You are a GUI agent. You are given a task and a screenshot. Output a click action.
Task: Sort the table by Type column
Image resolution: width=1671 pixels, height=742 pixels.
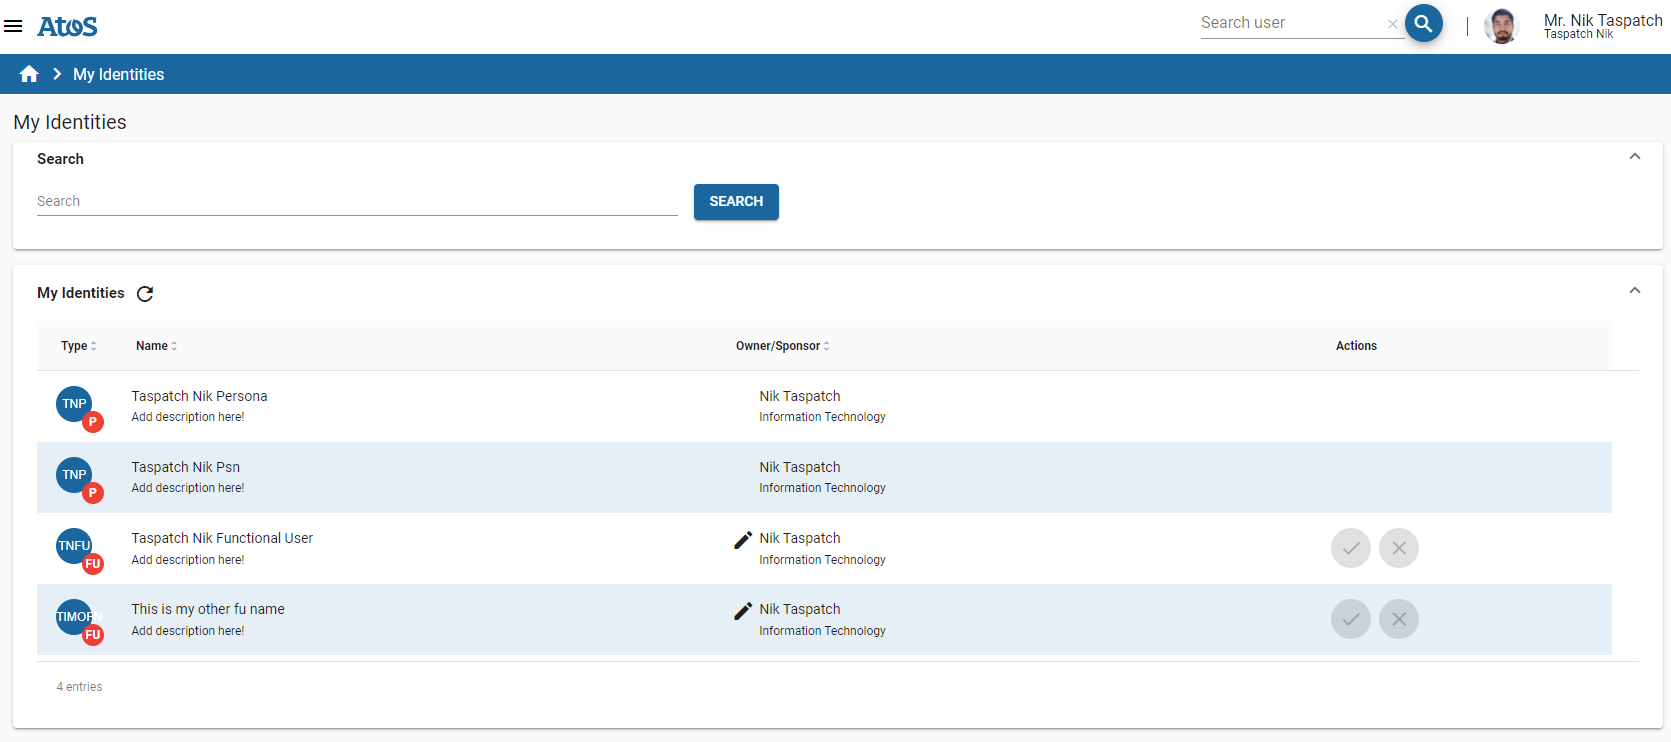tap(79, 346)
